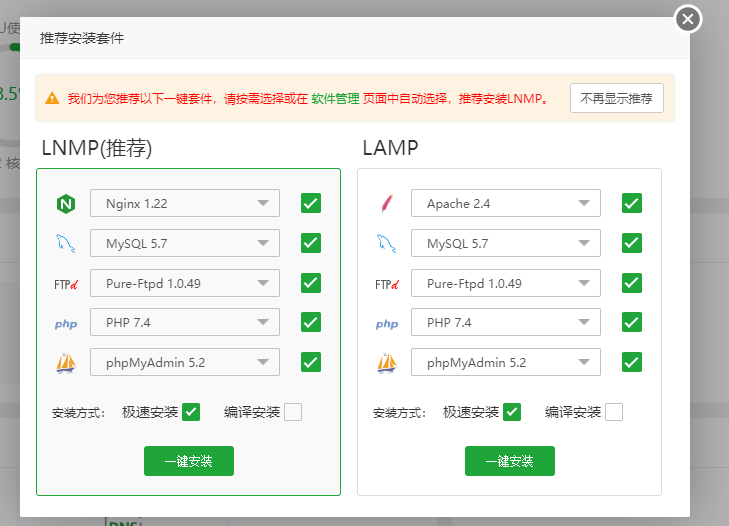729x526 pixels.
Task: Enable 编译安装 checkbox in LNMP
Action: [293, 412]
